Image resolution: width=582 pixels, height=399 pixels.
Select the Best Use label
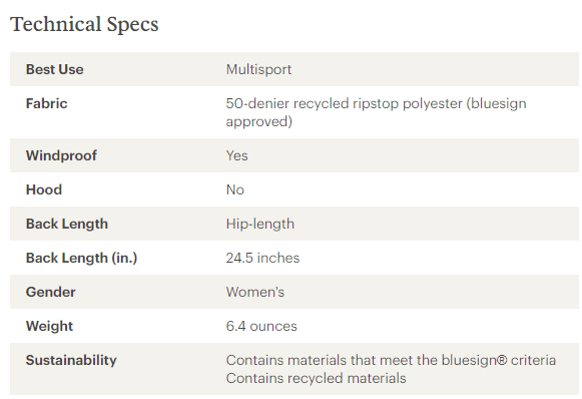(x=55, y=69)
